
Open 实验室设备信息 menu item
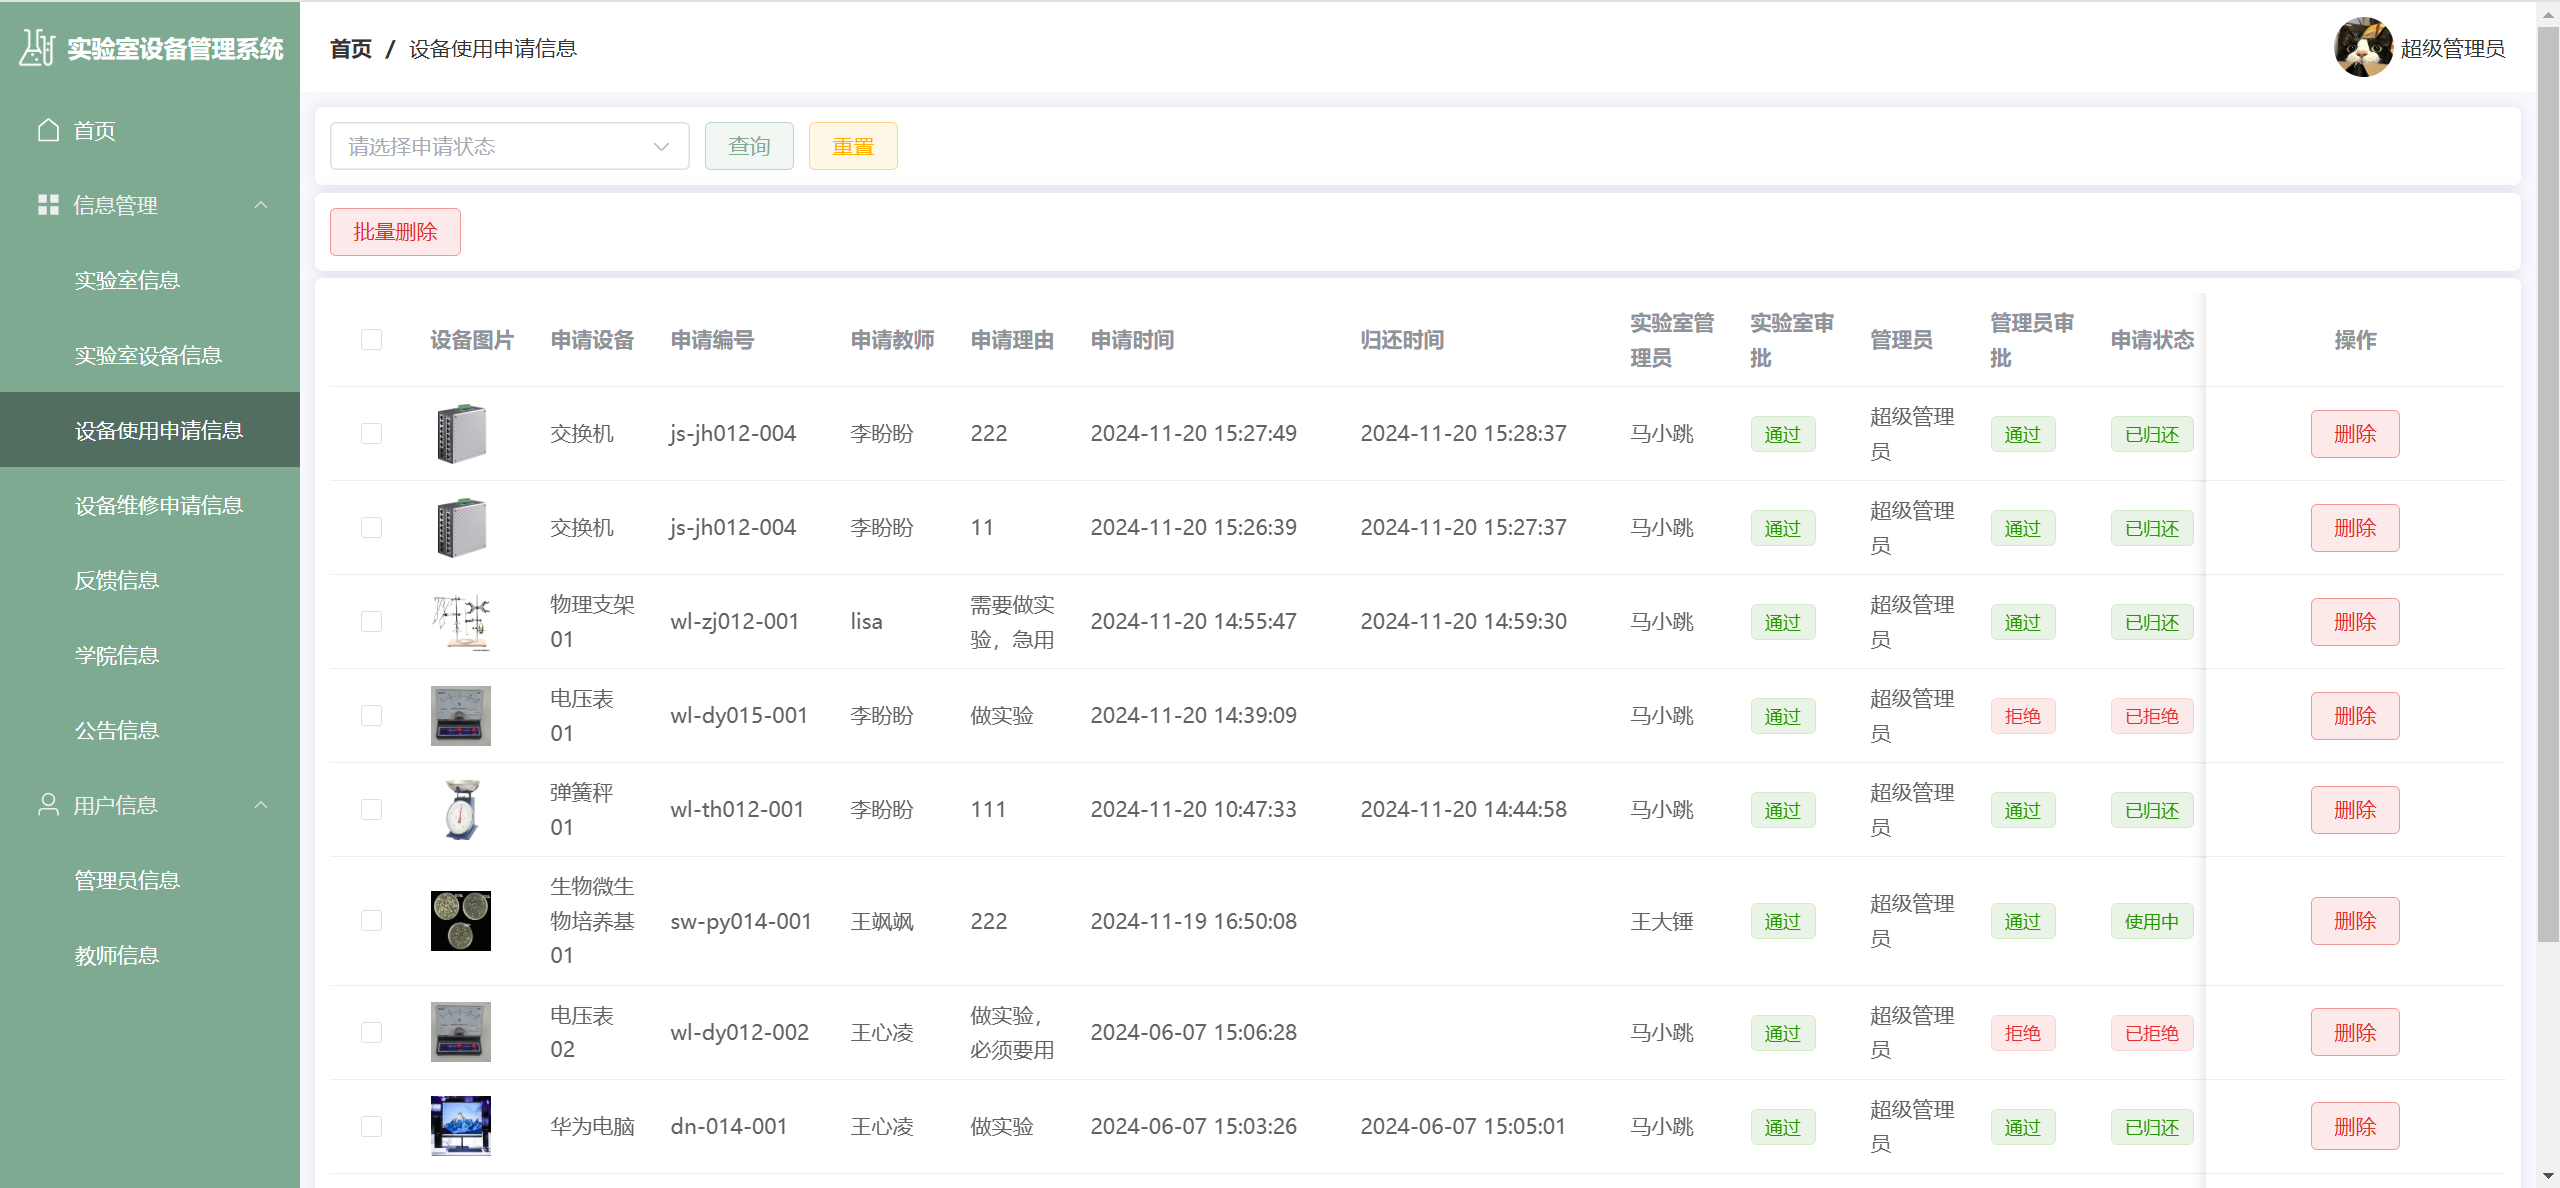pyautogui.click(x=148, y=355)
